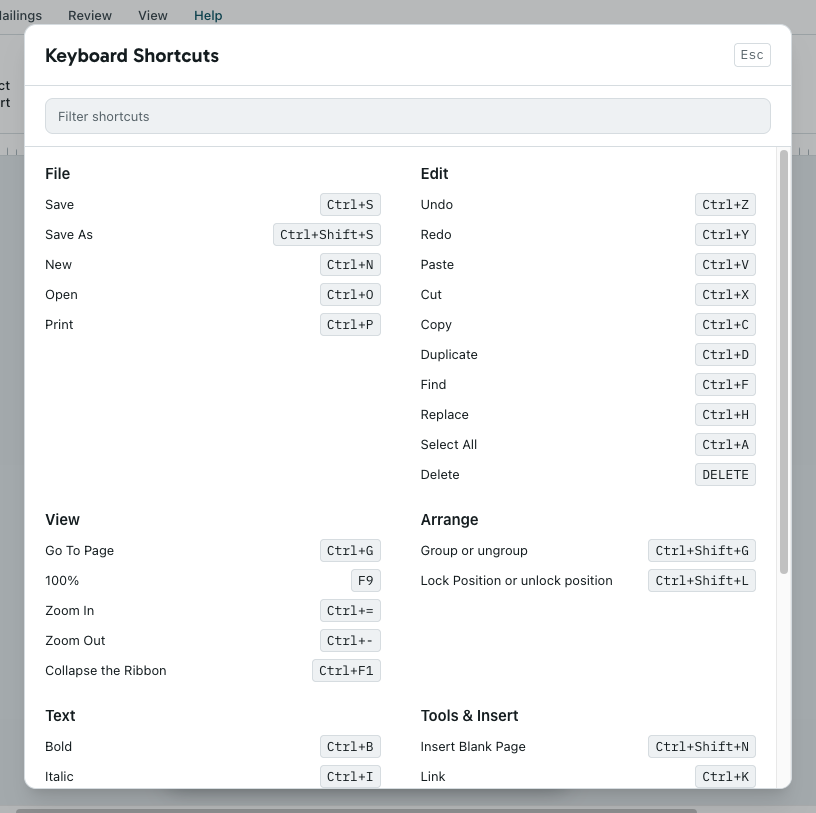Click the File section heading
Screen dimensions: 816x813
click(x=57, y=173)
